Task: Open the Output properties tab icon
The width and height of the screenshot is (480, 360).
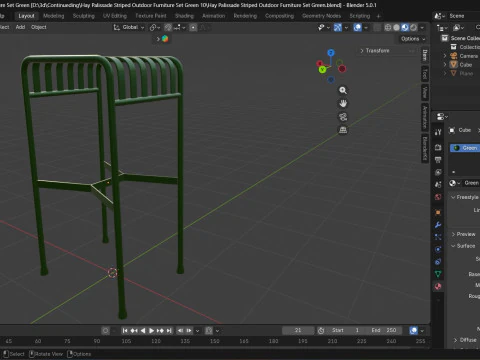Action: [438, 160]
